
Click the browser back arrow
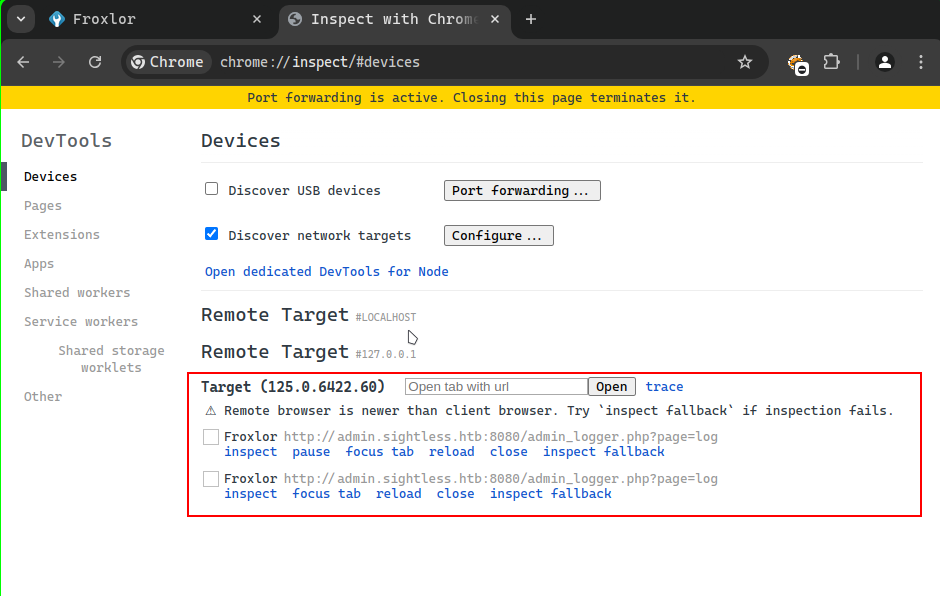pyautogui.click(x=23, y=62)
